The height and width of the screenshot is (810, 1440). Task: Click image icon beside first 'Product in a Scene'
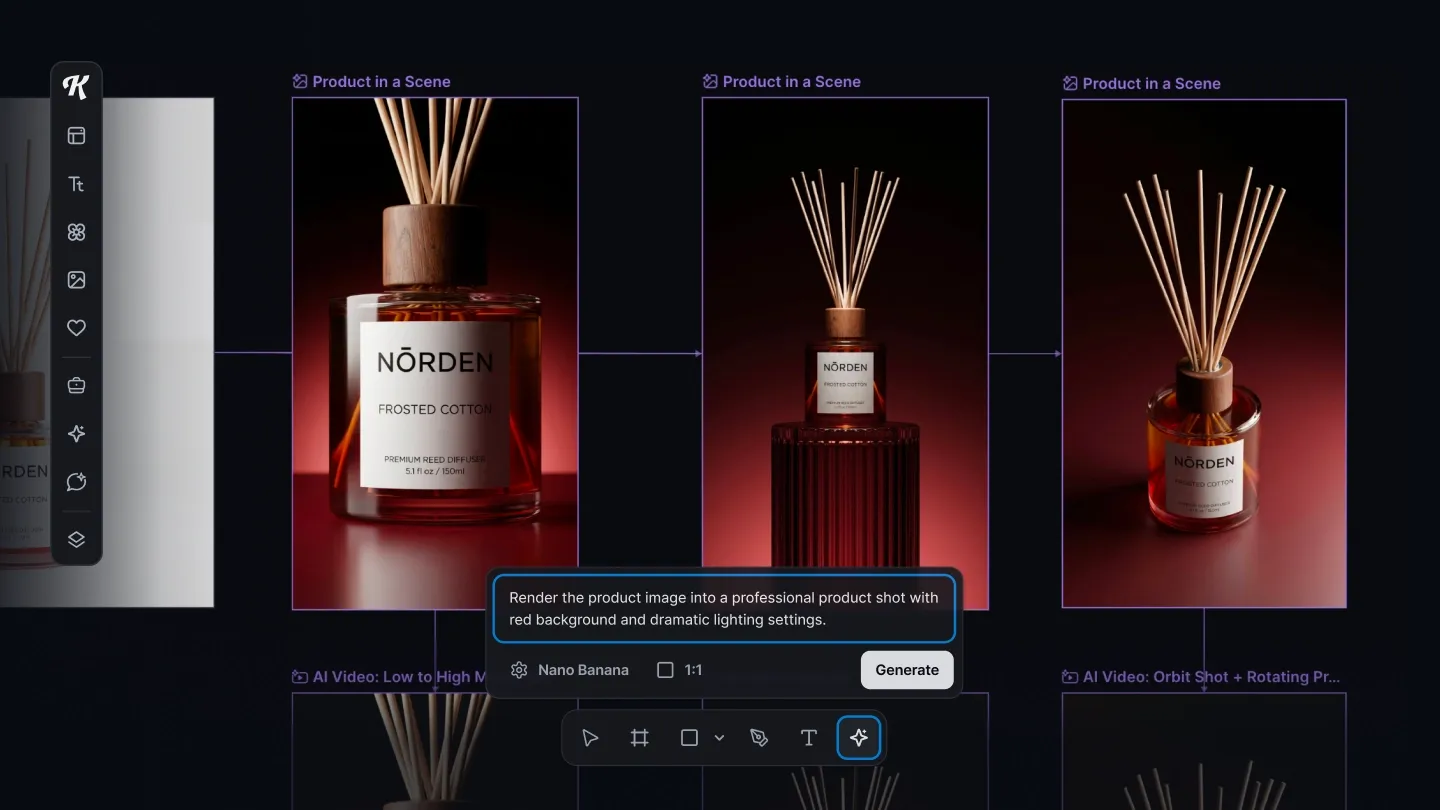point(300,82)
